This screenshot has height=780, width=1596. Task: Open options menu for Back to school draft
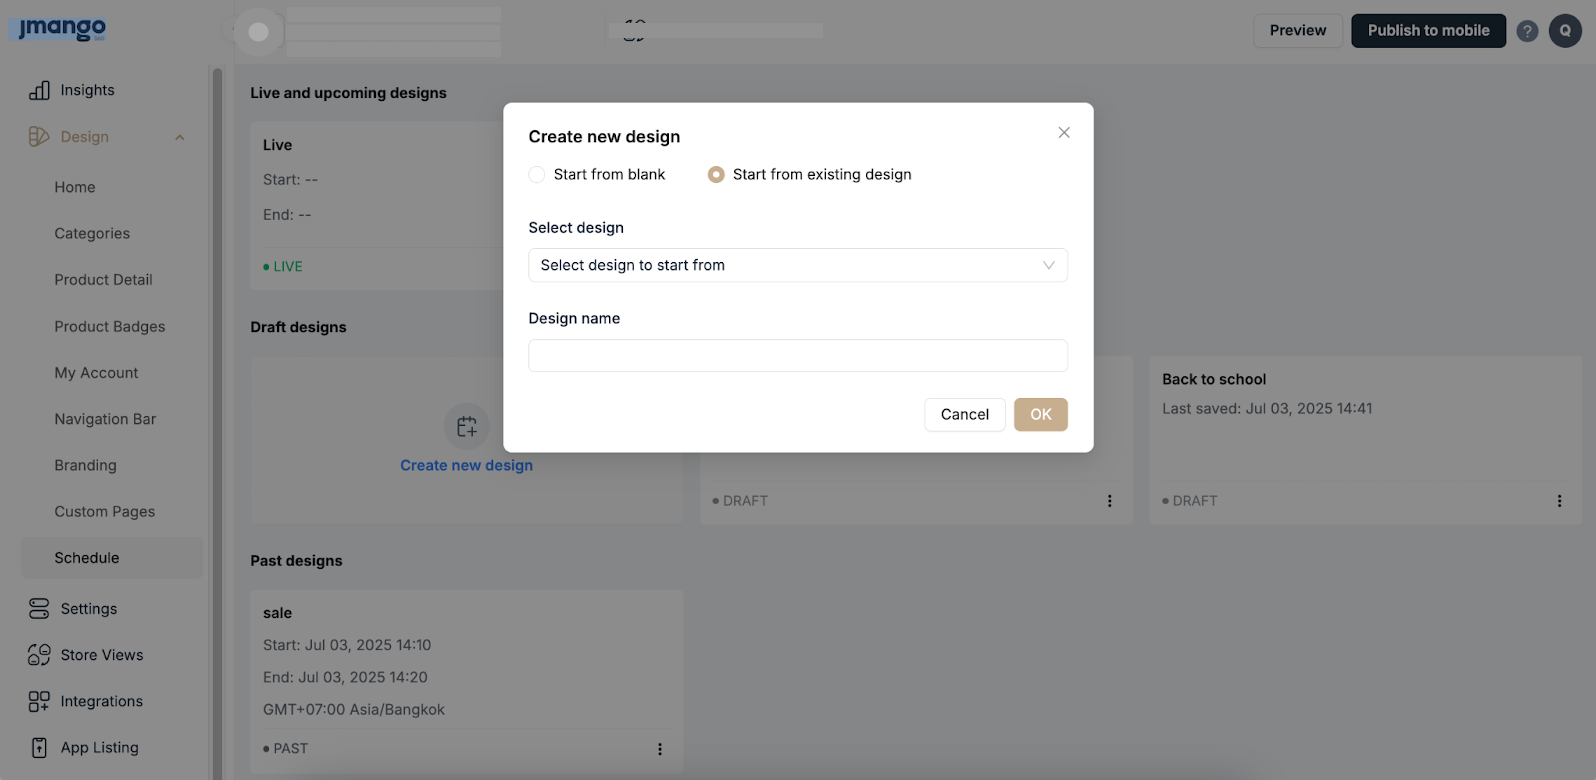(1559, 501)
